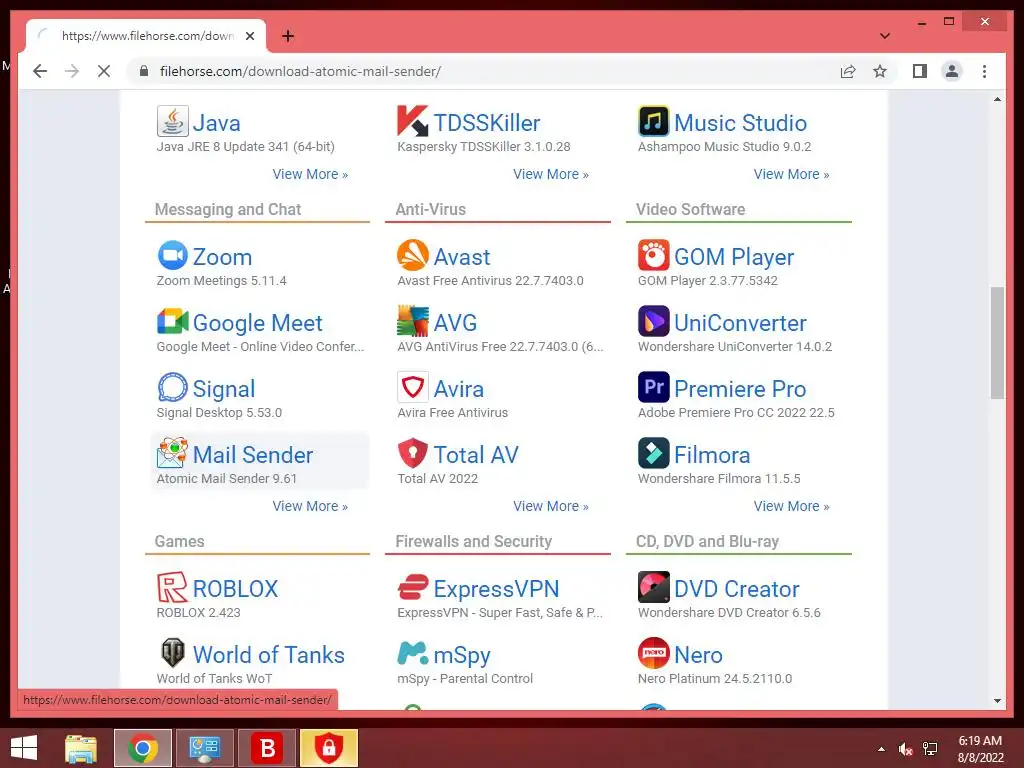1024x768 pixels.
Task: View More below Music Studio entry
Action: tap(792, 174)
